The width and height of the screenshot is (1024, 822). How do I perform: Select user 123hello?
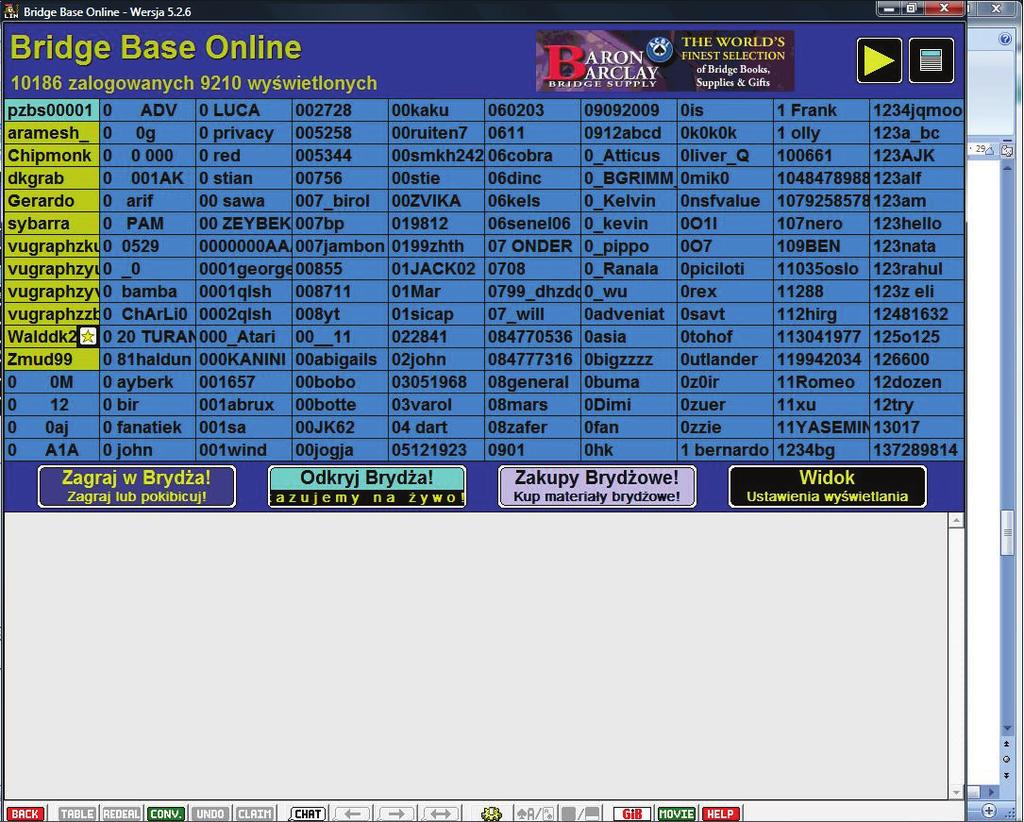click(918, 223)
